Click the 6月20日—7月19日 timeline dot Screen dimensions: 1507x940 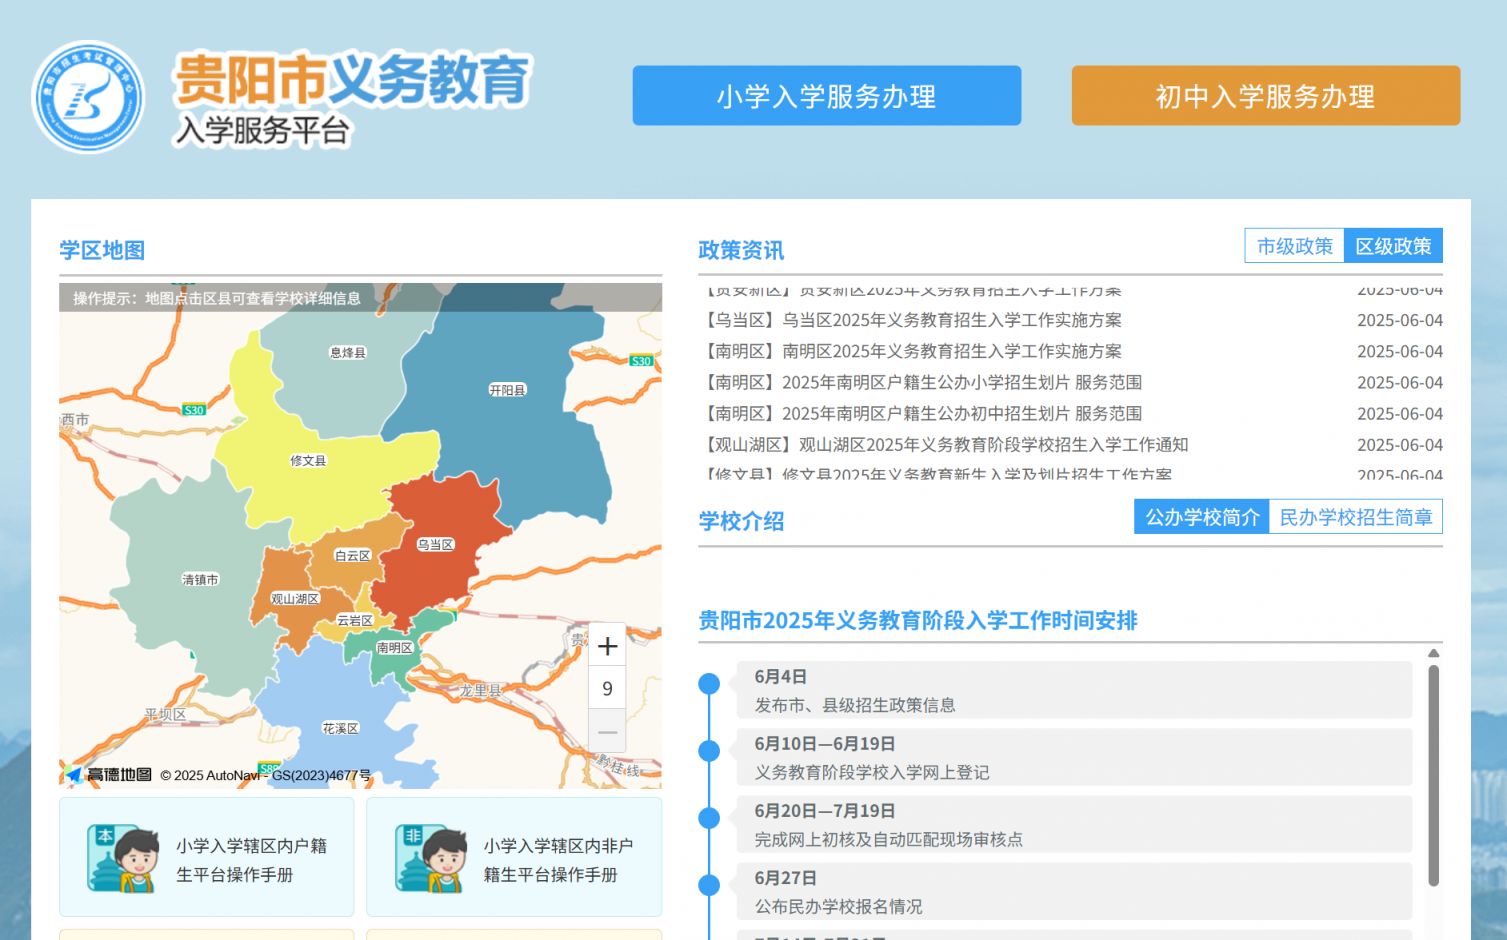click(709, 818)
